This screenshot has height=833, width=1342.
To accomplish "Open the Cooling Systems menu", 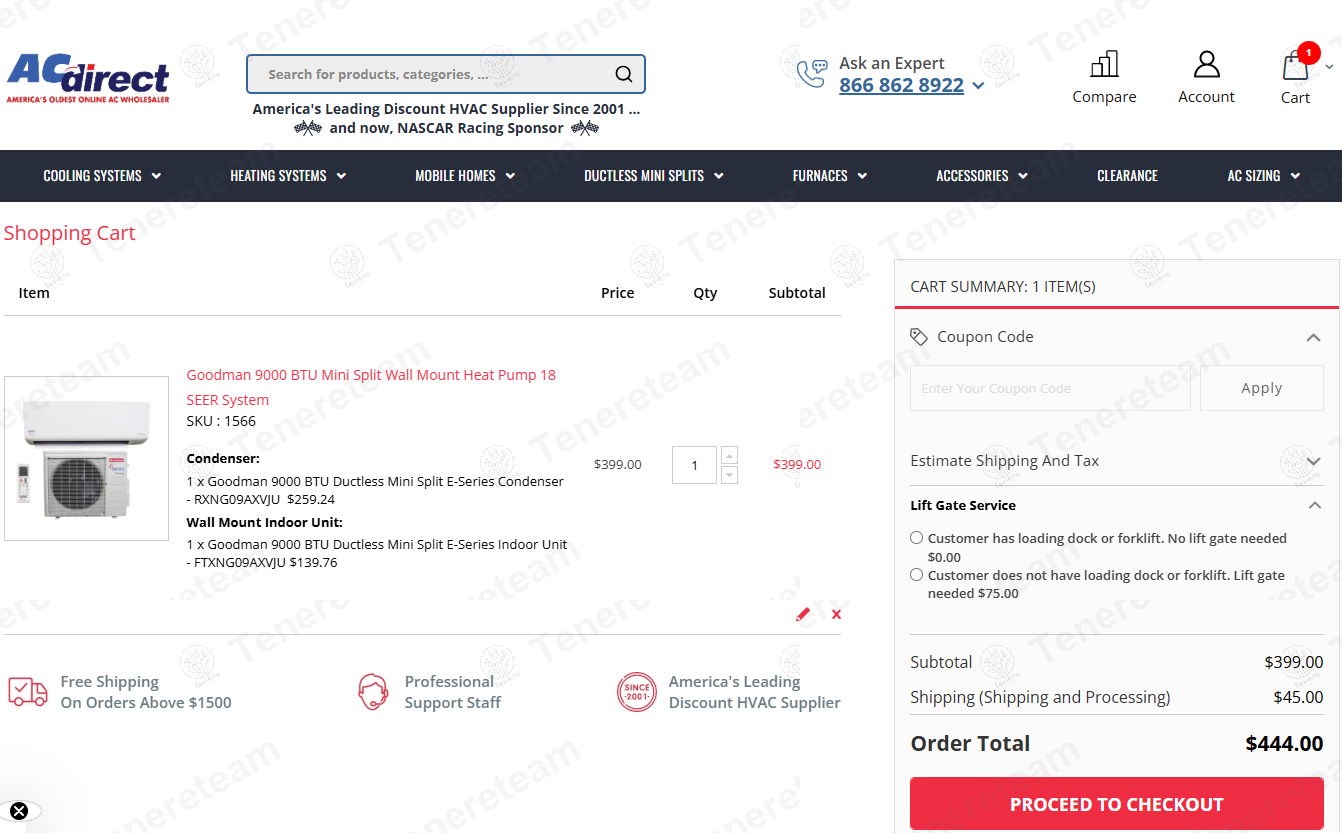I will (102, 176).
